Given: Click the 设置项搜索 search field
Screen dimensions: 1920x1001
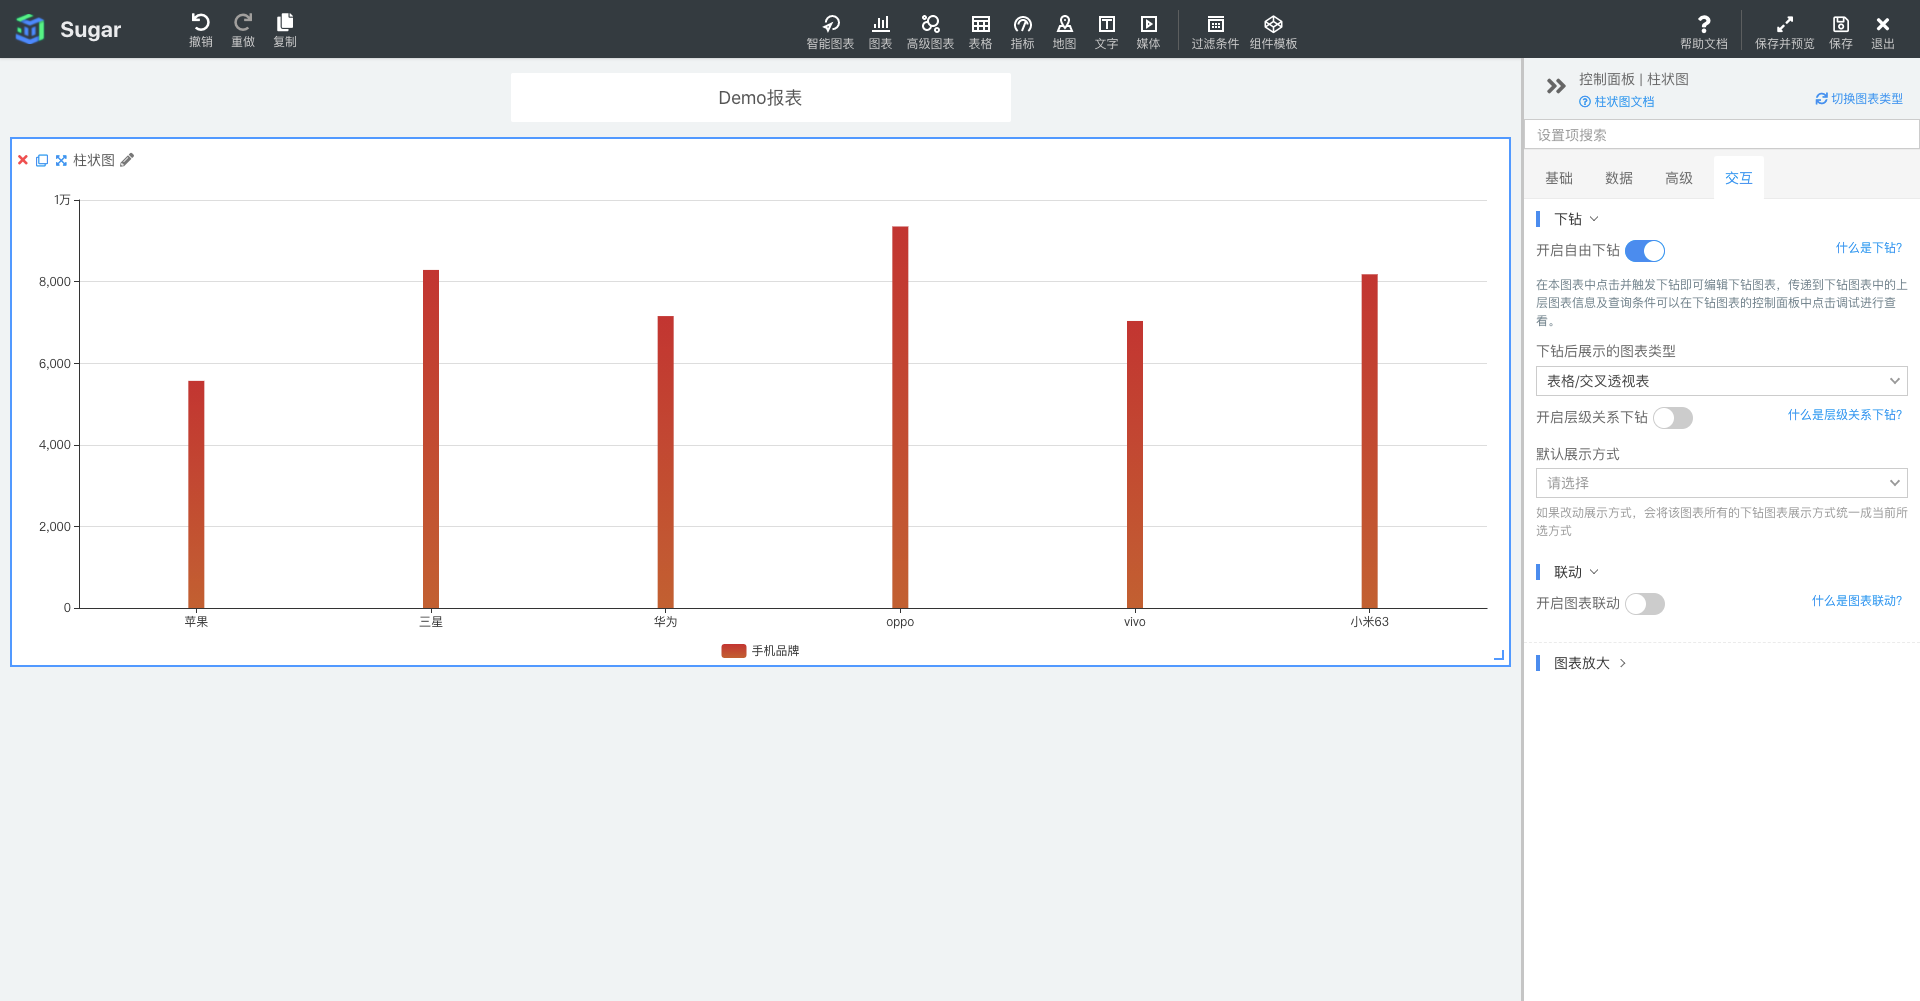Looking at the screenshot, I should pyautogui.click(x=1721, y=135).
